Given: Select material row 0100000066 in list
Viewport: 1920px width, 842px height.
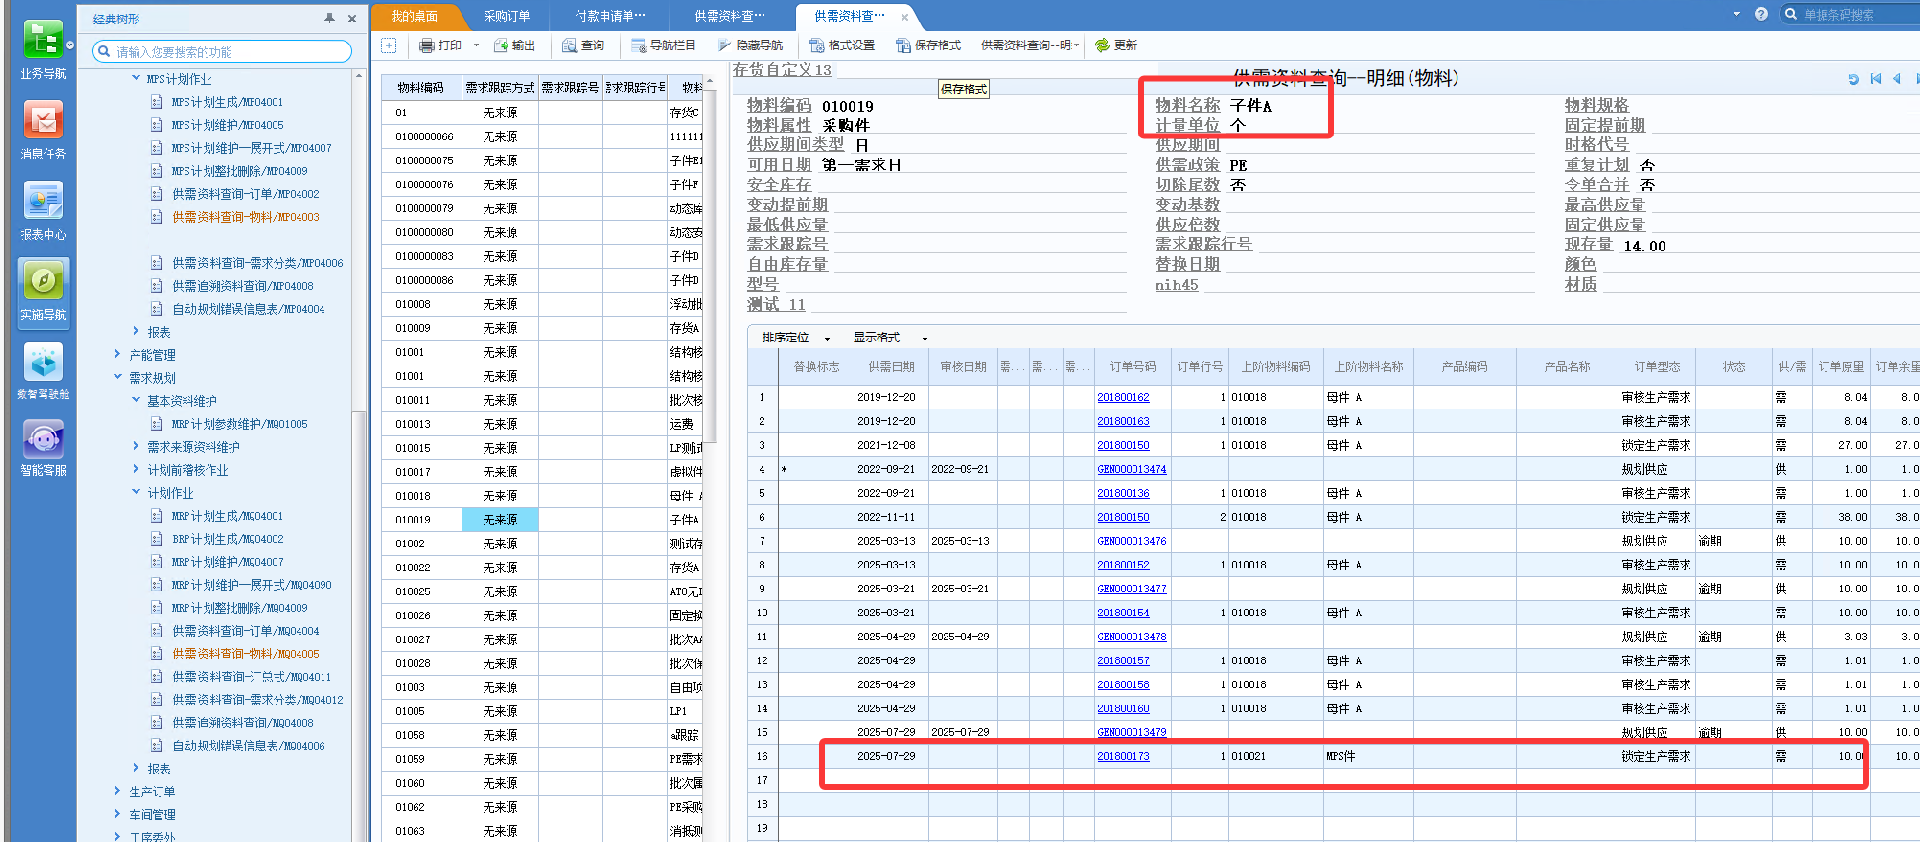Looking at the screenshot, I should point(542,136).
